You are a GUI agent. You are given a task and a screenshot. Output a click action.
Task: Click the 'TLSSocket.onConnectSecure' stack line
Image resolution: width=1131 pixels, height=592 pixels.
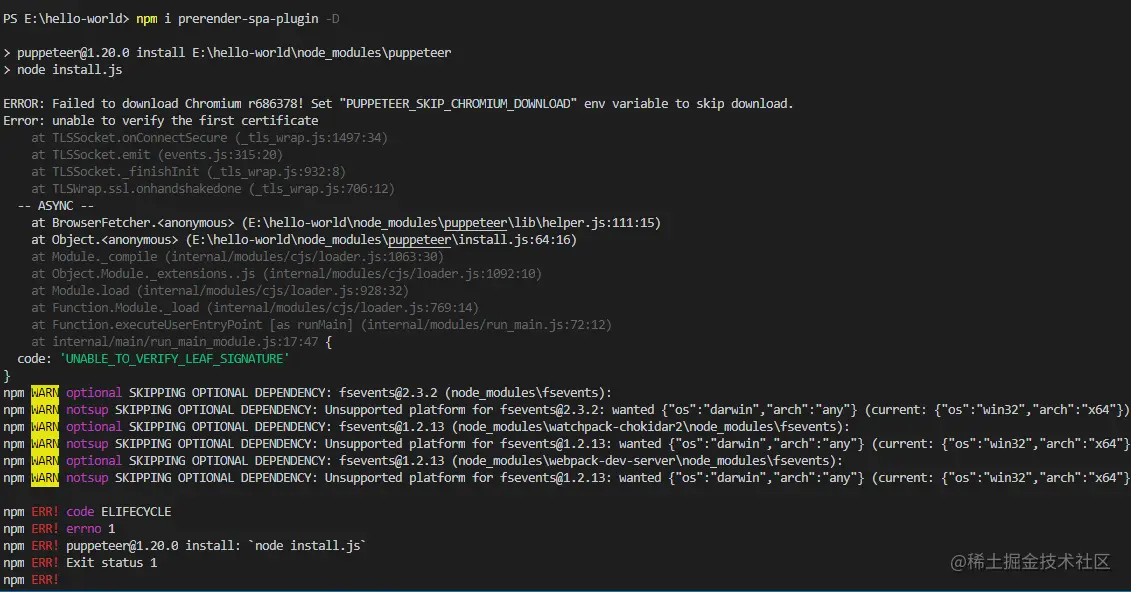[x=209, y=138]
